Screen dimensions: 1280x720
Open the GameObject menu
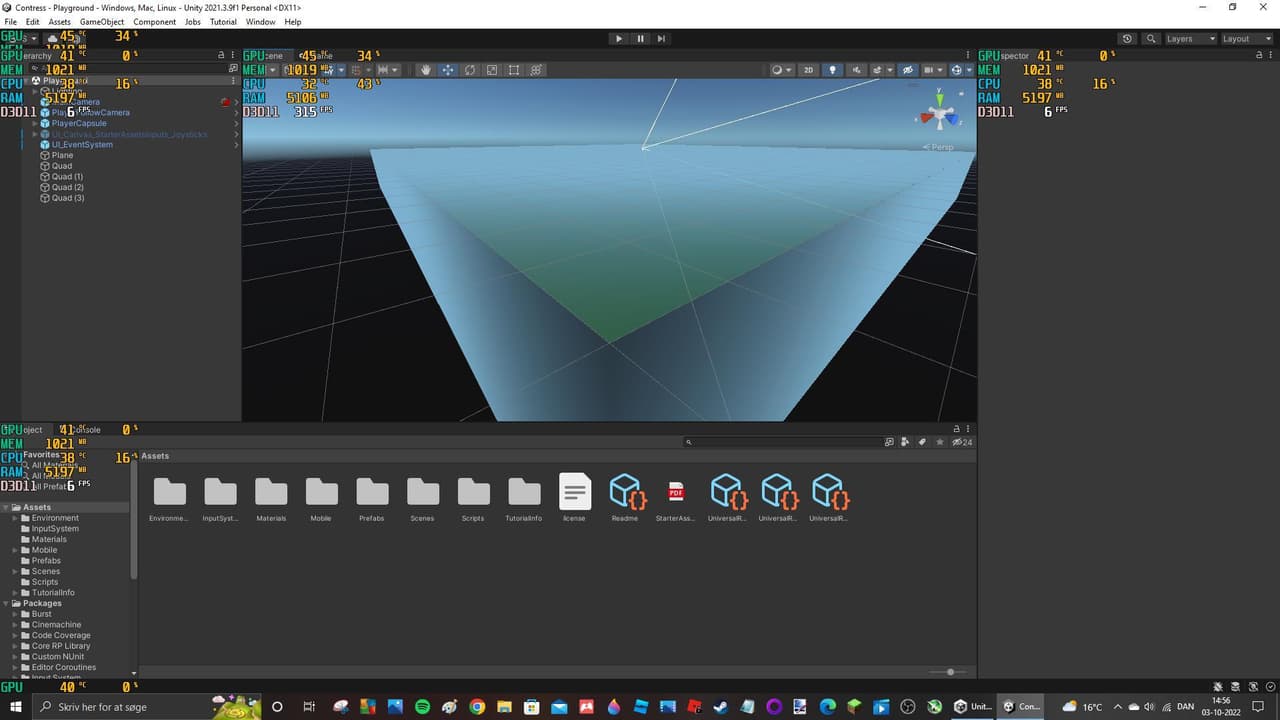point(102,21)
